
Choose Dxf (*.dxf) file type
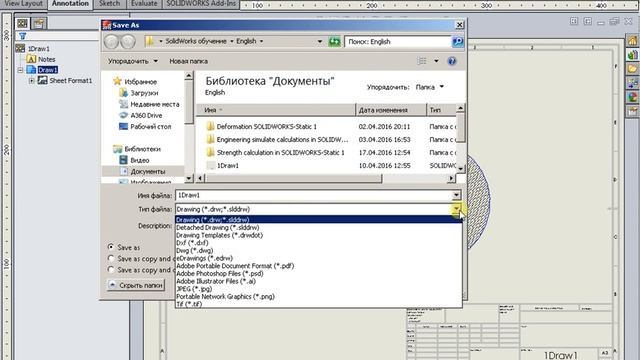coord(318,243)
